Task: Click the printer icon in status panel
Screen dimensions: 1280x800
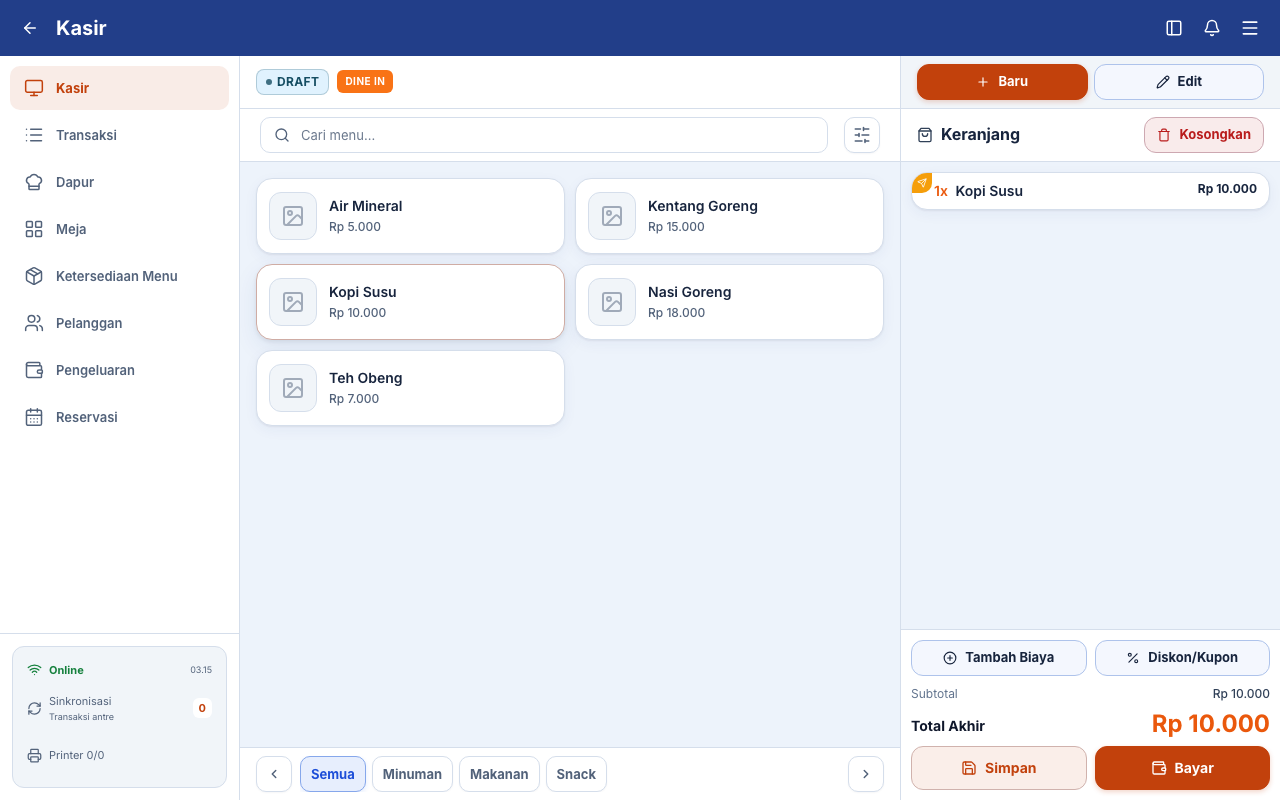Action: pyautogui.click(x=34, y=755)
